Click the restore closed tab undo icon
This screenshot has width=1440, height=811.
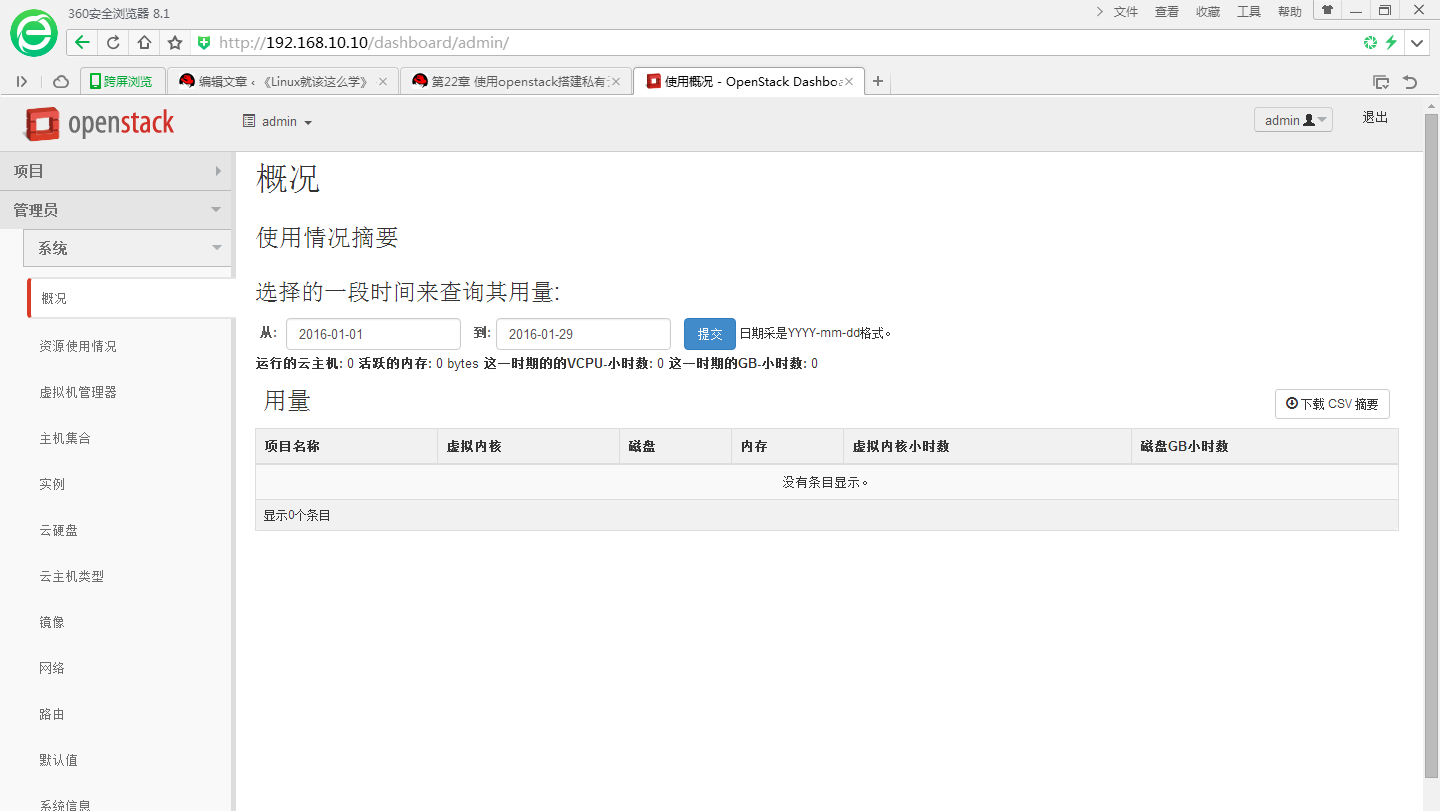point(1410,82)
